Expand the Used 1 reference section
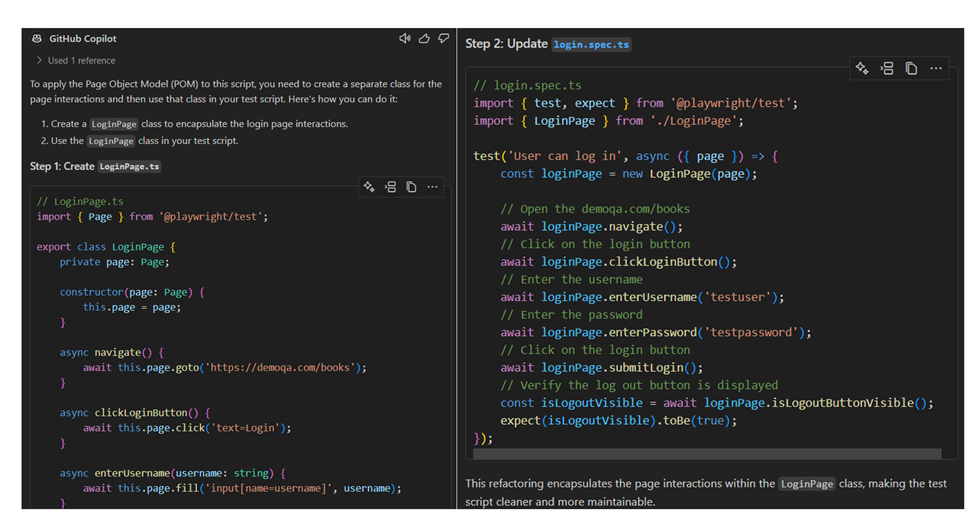The height and width of the screenshot is (521, 975). click(x=81, y=61)
